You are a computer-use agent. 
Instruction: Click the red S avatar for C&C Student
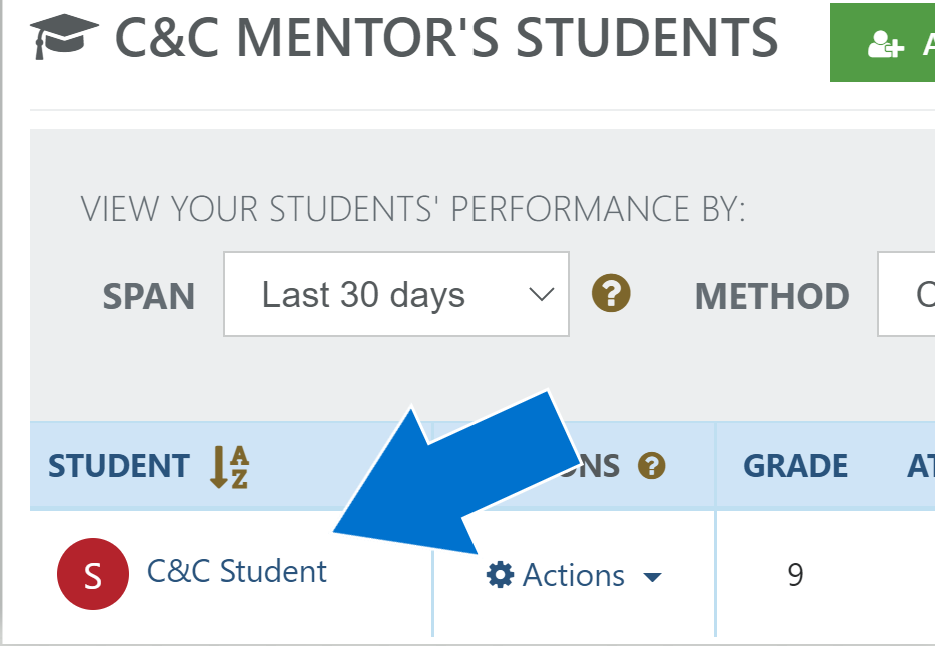pyautogui.click(x=93, y=574)
